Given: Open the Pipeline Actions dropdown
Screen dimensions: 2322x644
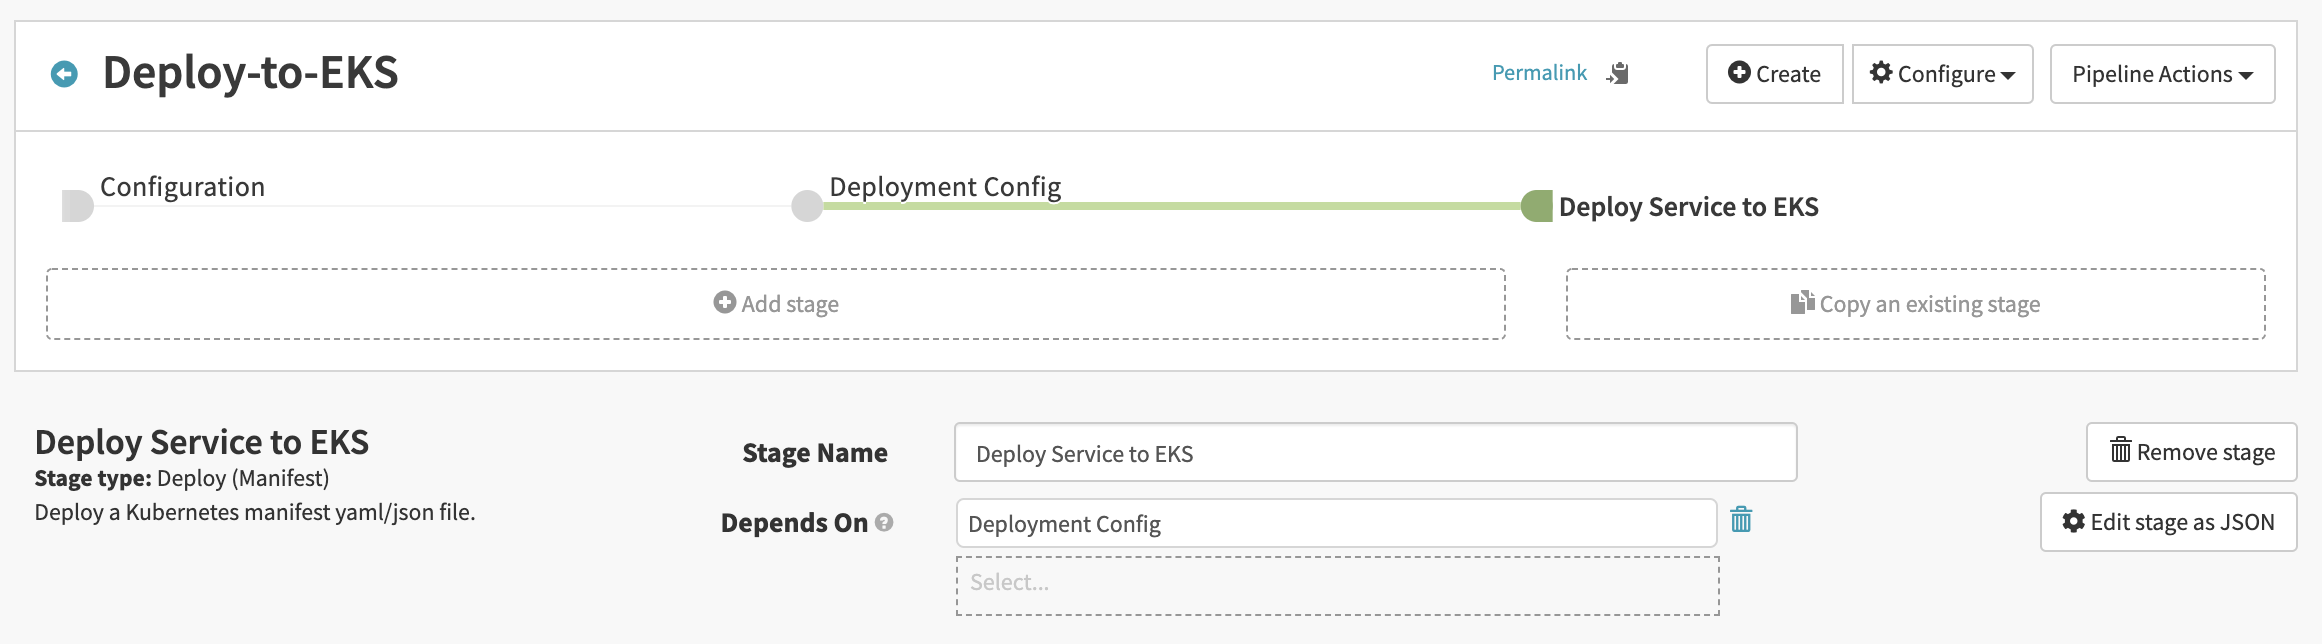Looking at the screenshot, I should coord(2162,74).
